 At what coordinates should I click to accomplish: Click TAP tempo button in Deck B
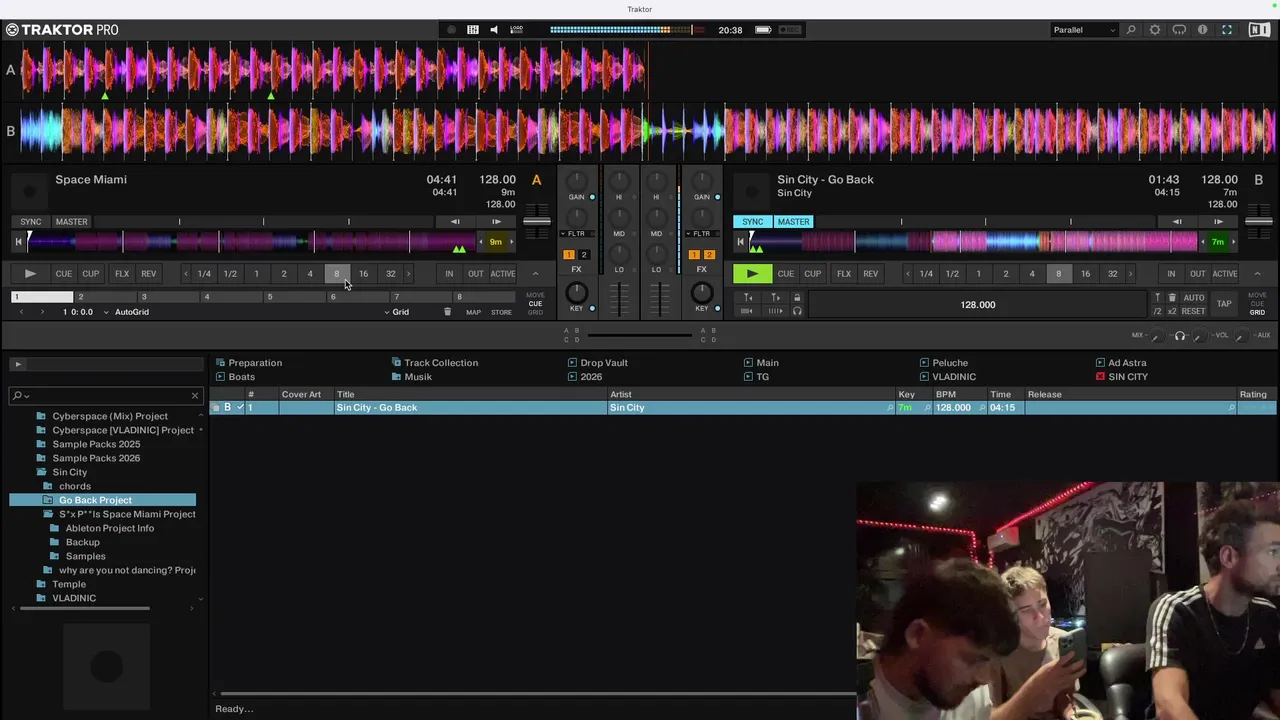point(1224,304)
